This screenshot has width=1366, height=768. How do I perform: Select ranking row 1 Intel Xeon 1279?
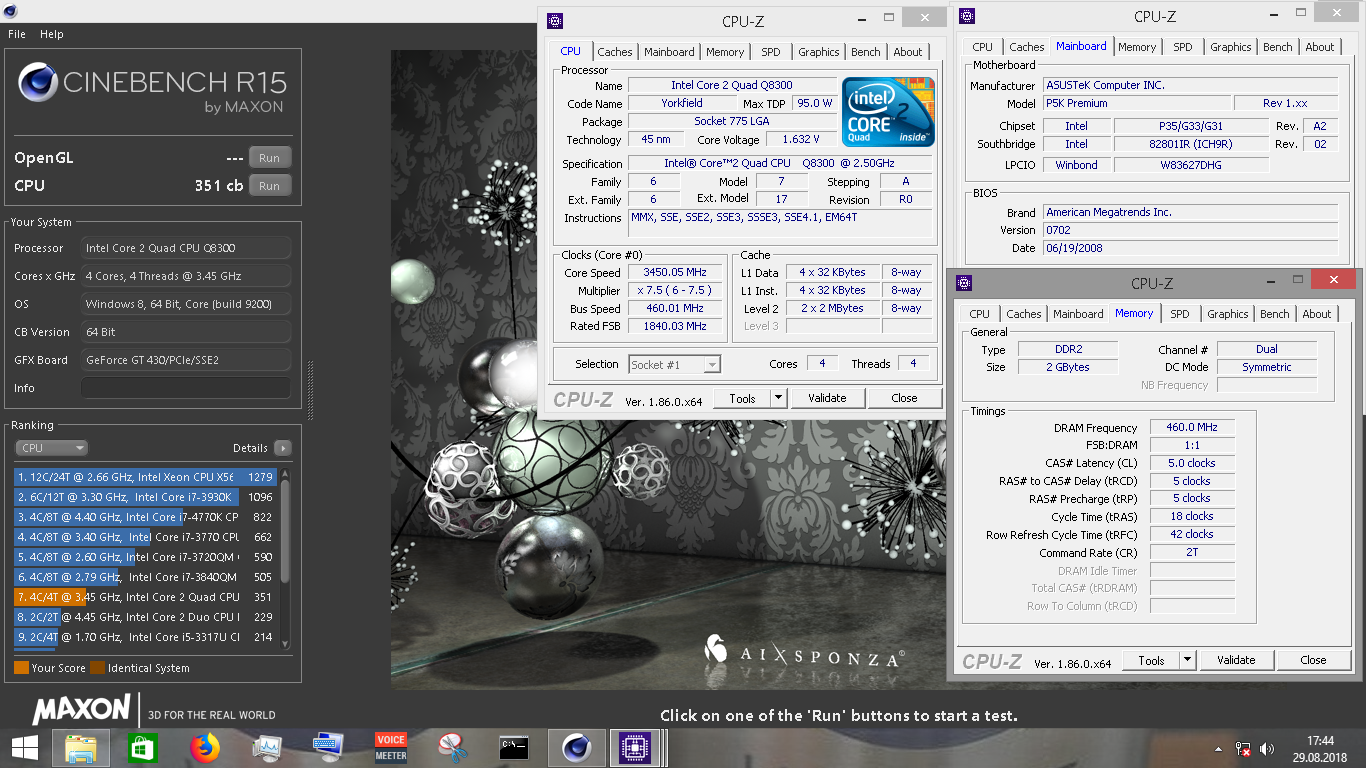coord(147,477)
